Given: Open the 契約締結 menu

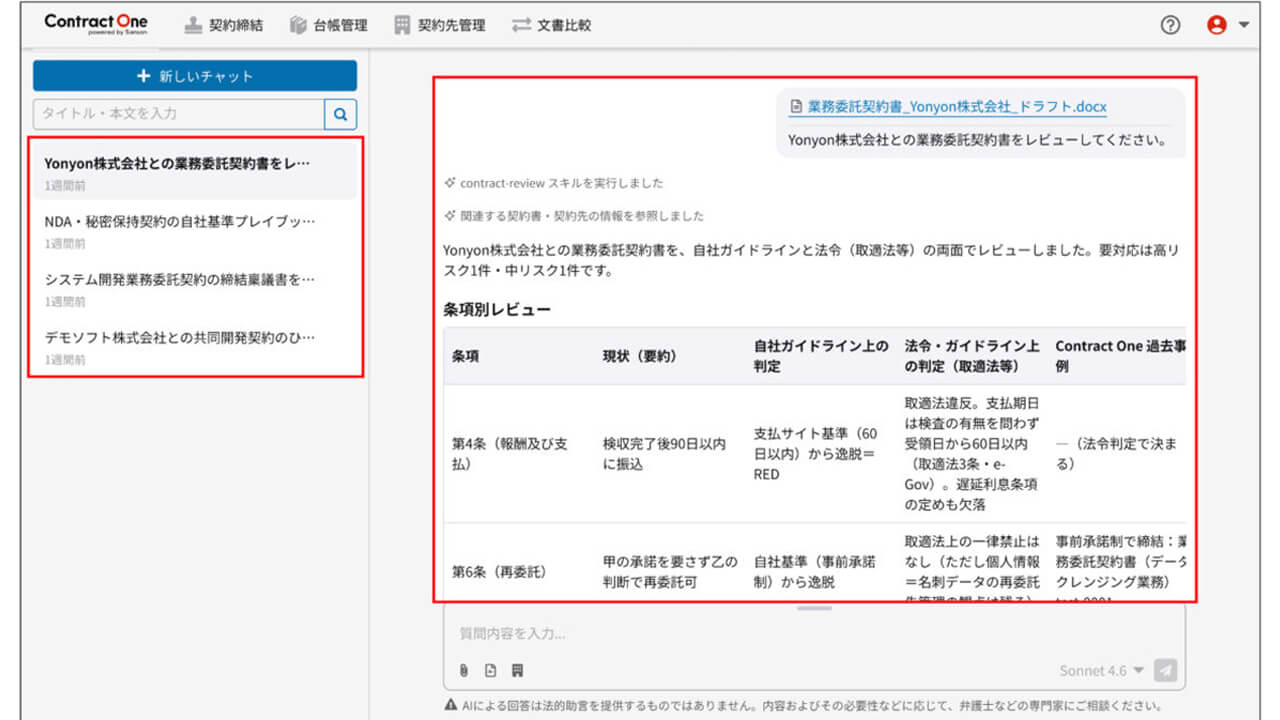Looking at the screenshot, I should 224,25.
